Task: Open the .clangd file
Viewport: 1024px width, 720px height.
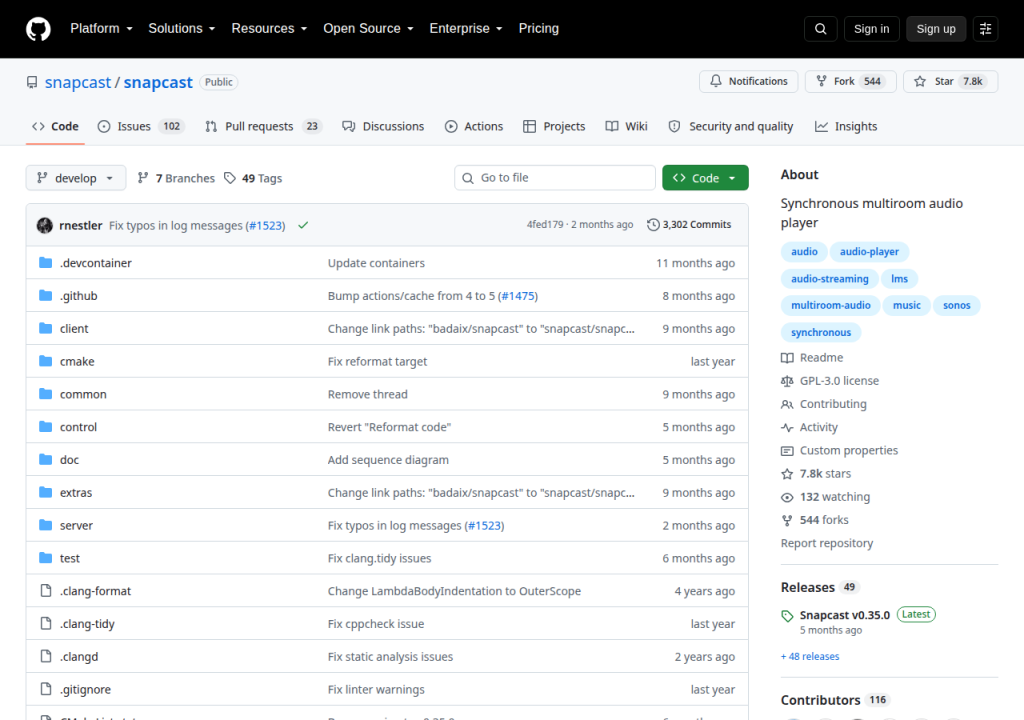Action: [x=79, y=657]
